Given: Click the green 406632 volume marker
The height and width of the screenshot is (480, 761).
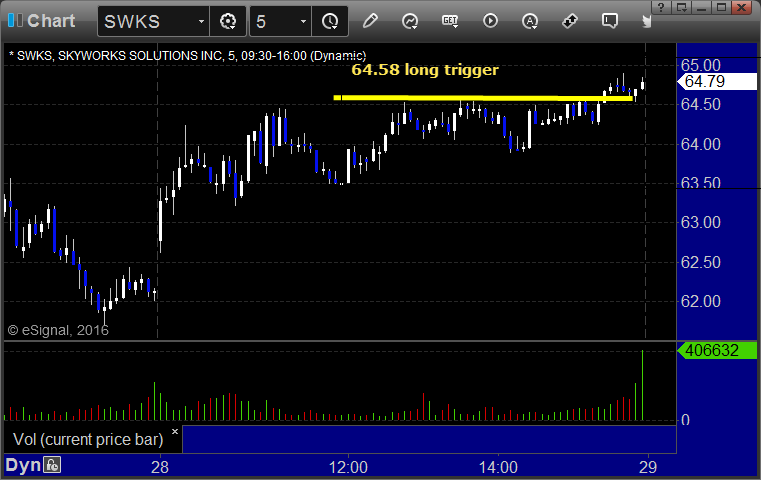Looking at the screenshot, I should coord(717,350).
